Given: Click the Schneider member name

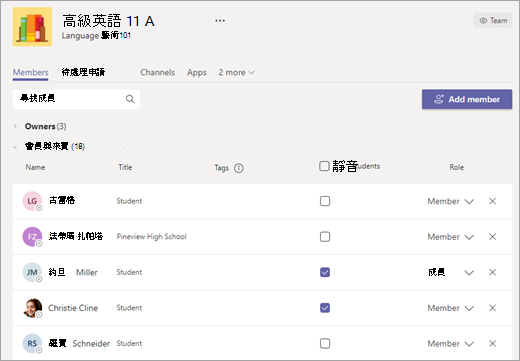Looking at the screenshot, I should pos(79,343).
